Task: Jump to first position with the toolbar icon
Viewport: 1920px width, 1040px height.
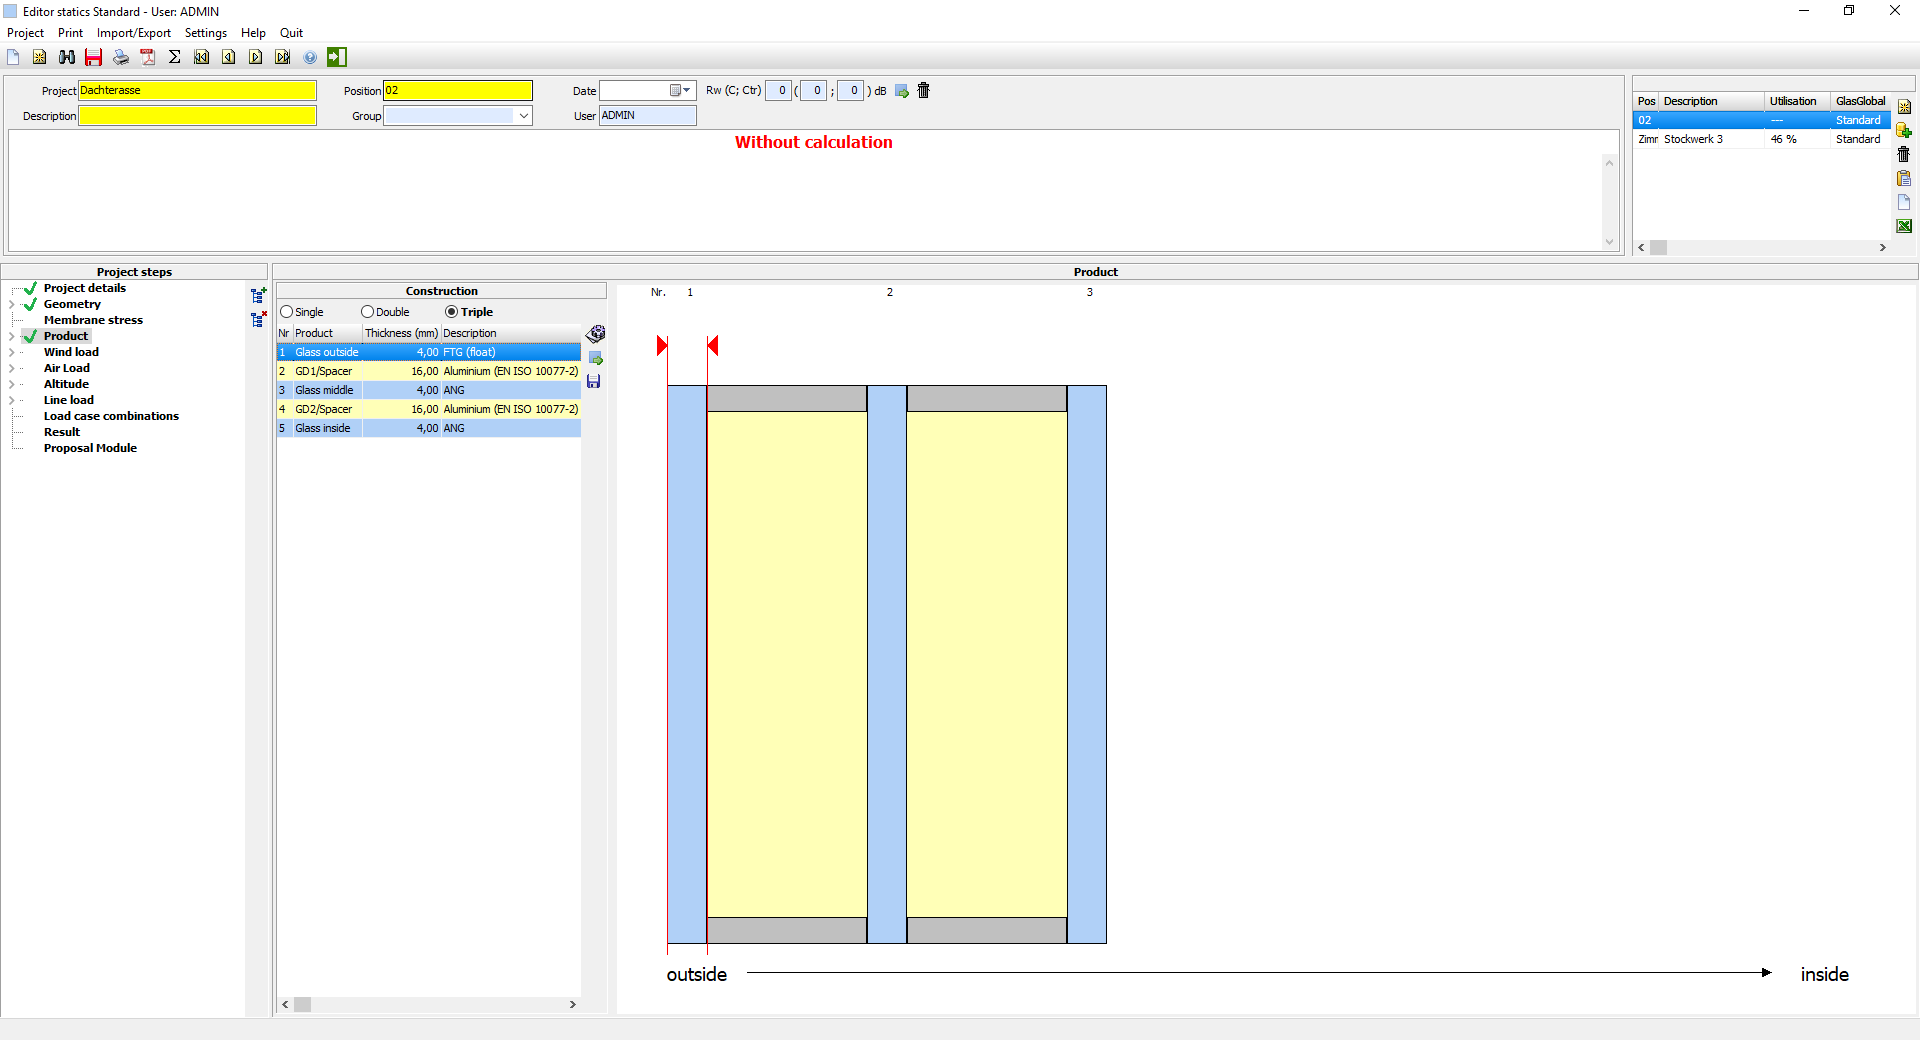Action: [202, 57]
